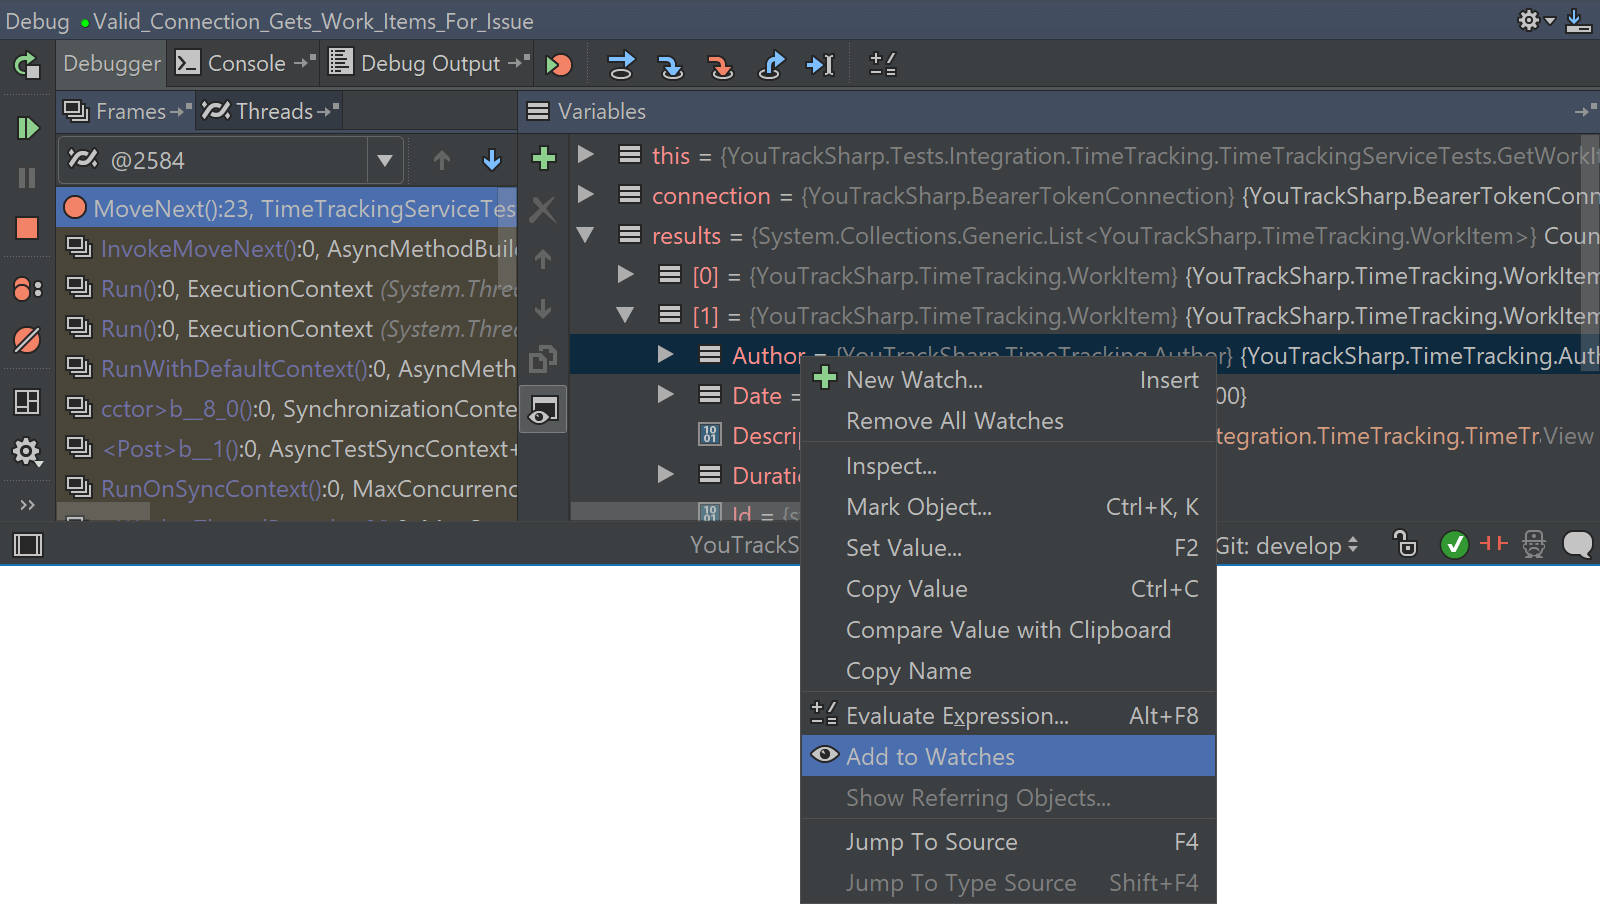Hide the debug tool window
This screenshot has height=904, width=1600.
coord(1579,20)
